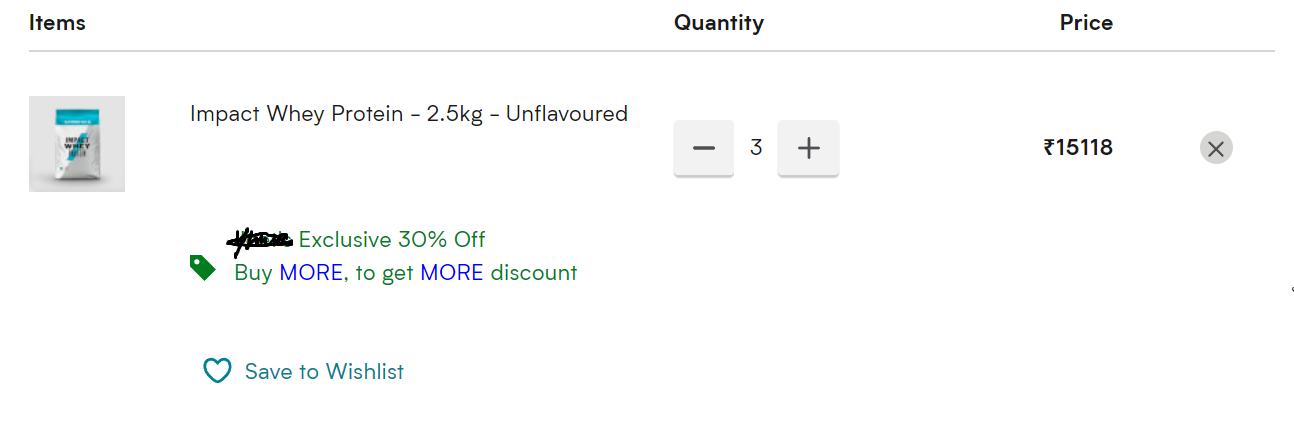This screenshot has height=432, width=1294.
Task: Open the Save to Wishlist link
Action: tap(324, 372)
